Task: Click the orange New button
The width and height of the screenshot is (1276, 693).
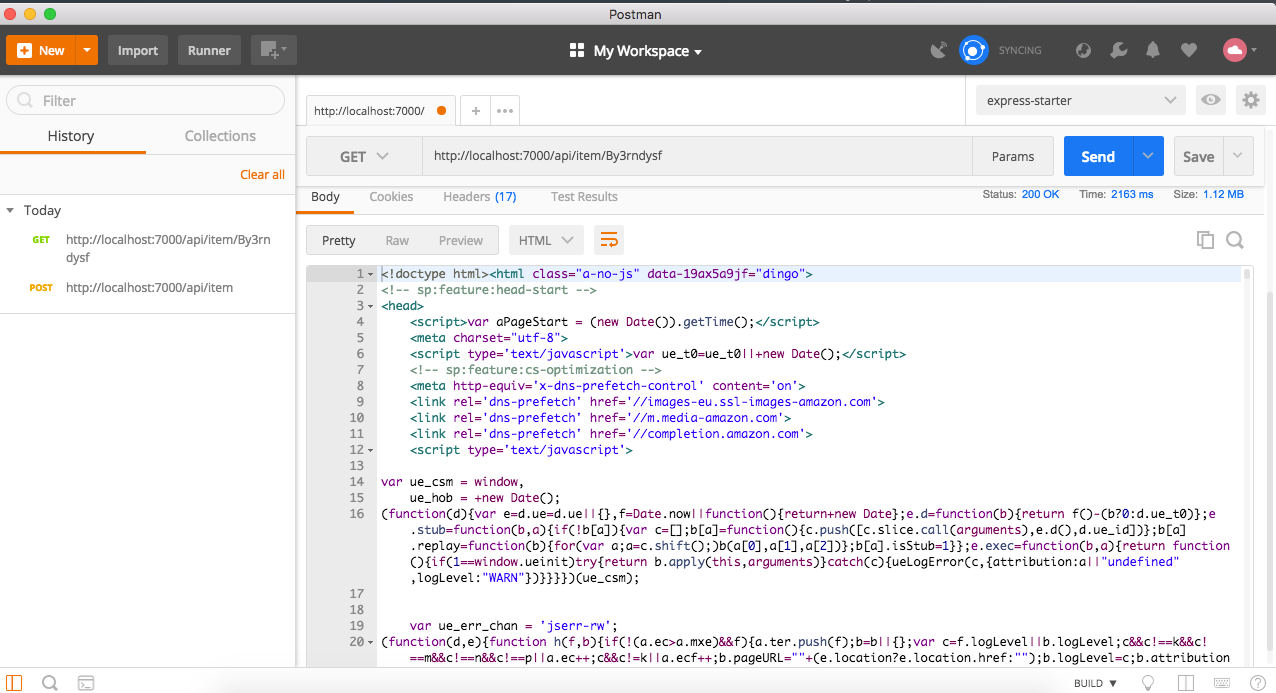Action: [41, 50]
